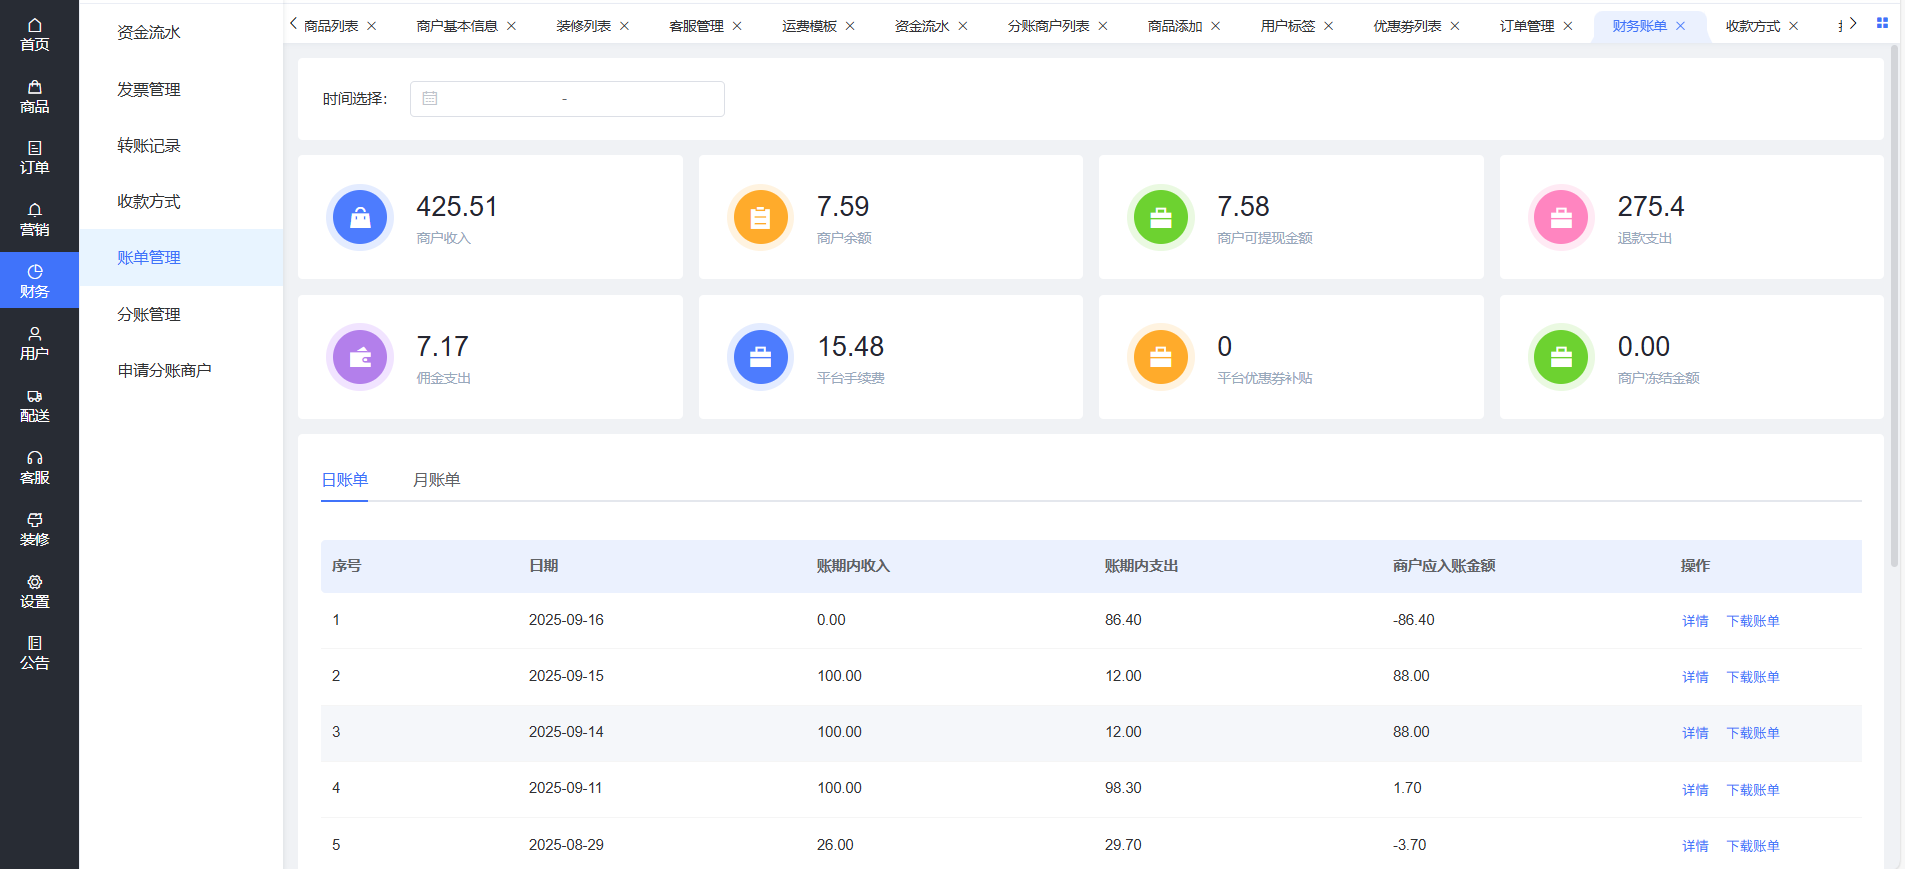Switch to the 商品添加 tab
This screenshot has width=1905, height=869.
(1175, 26)
